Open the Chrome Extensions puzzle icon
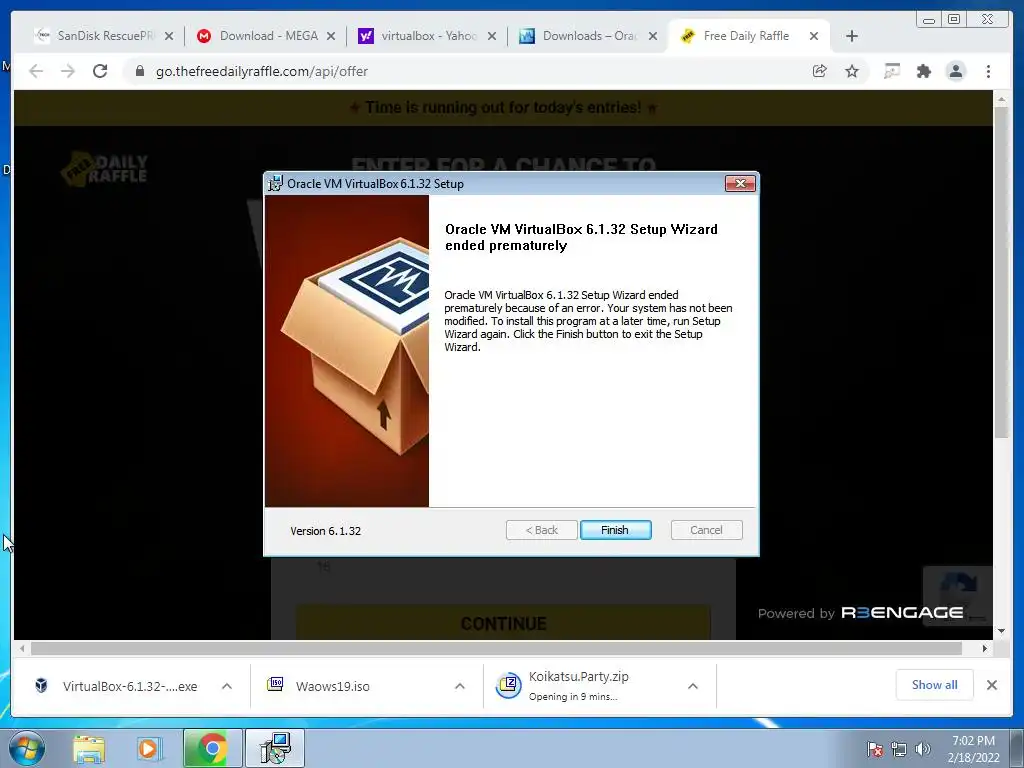This screenshot has width=1024, height=768. 923,71
